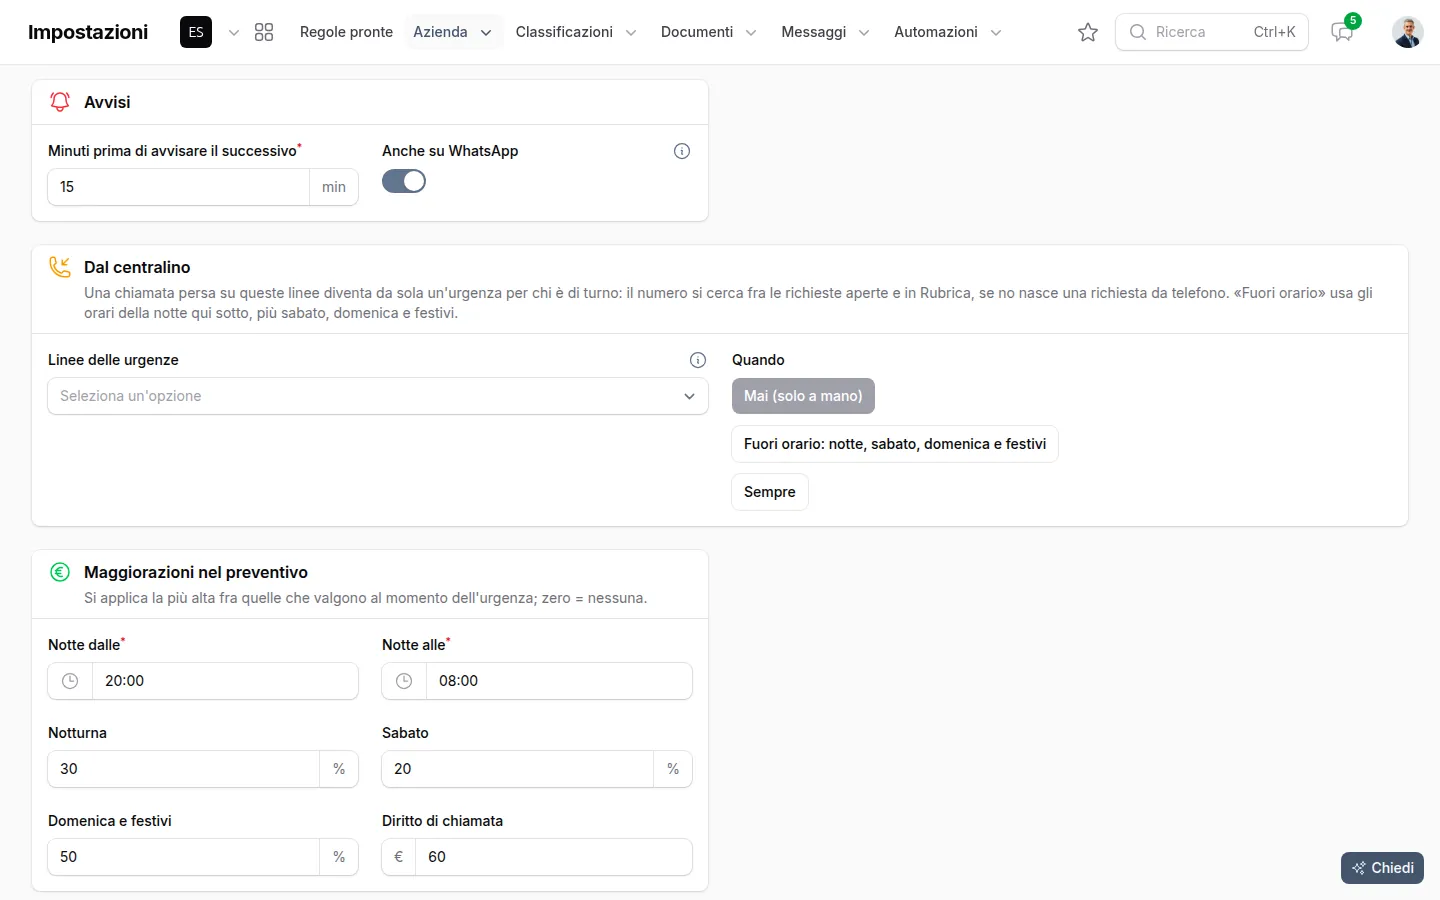Click the search magnifier icon
This screenshot has width=1440, height=900.
click(x=1137, y=32)
